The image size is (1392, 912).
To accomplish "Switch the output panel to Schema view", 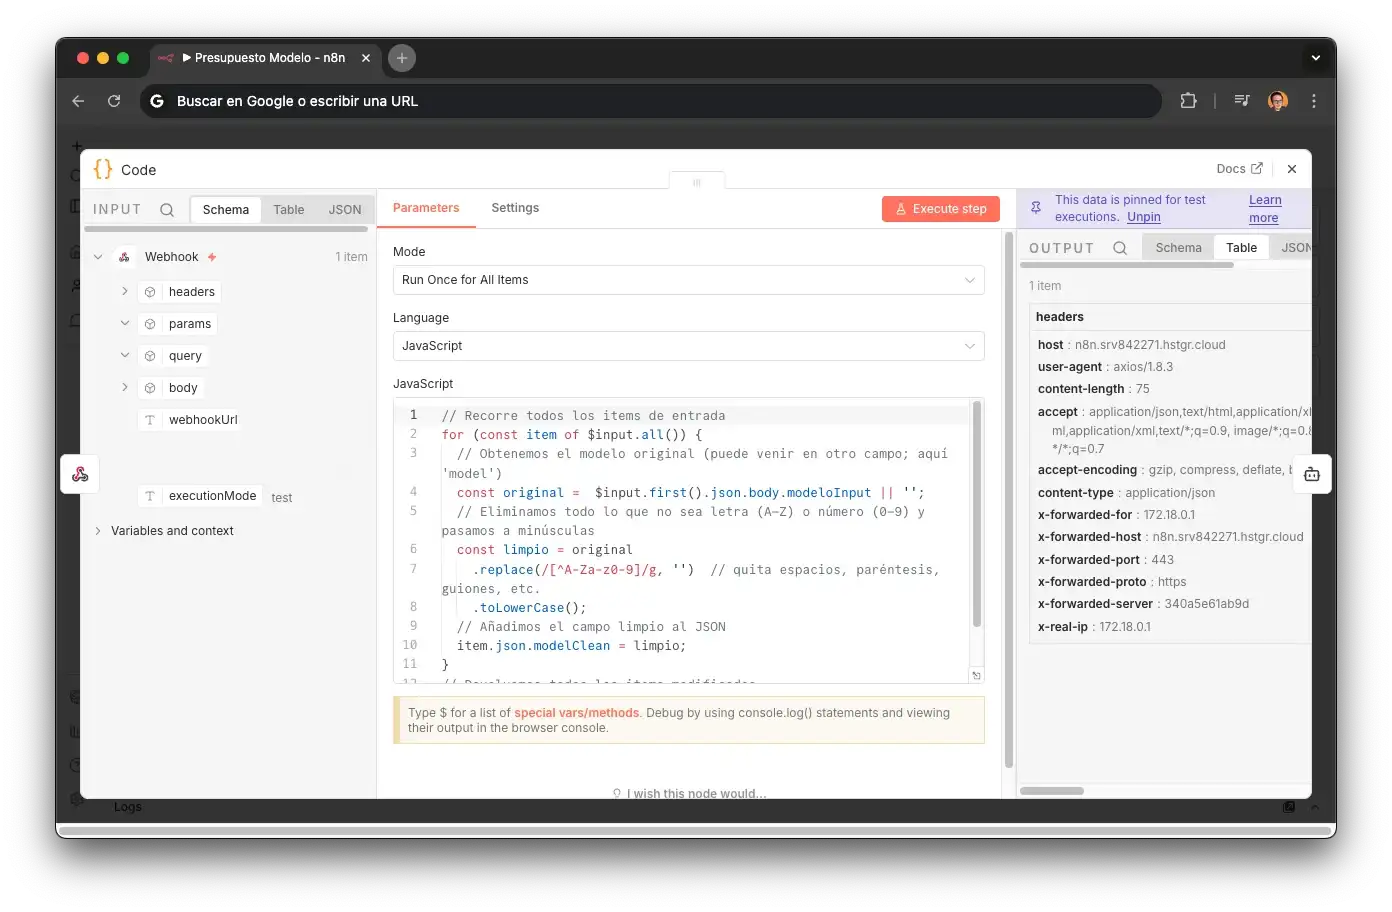I will point(1178,247).
